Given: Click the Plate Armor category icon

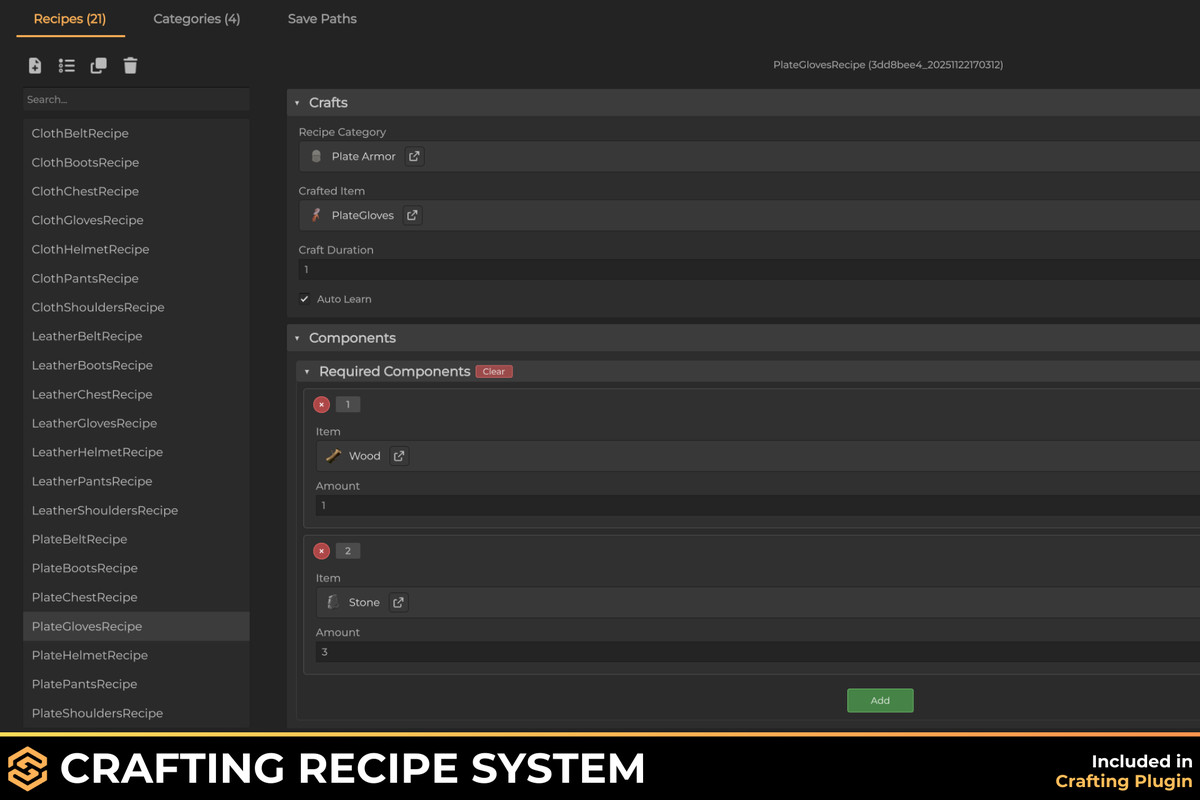Looking at the screenshot, I should tap(316, 156).
